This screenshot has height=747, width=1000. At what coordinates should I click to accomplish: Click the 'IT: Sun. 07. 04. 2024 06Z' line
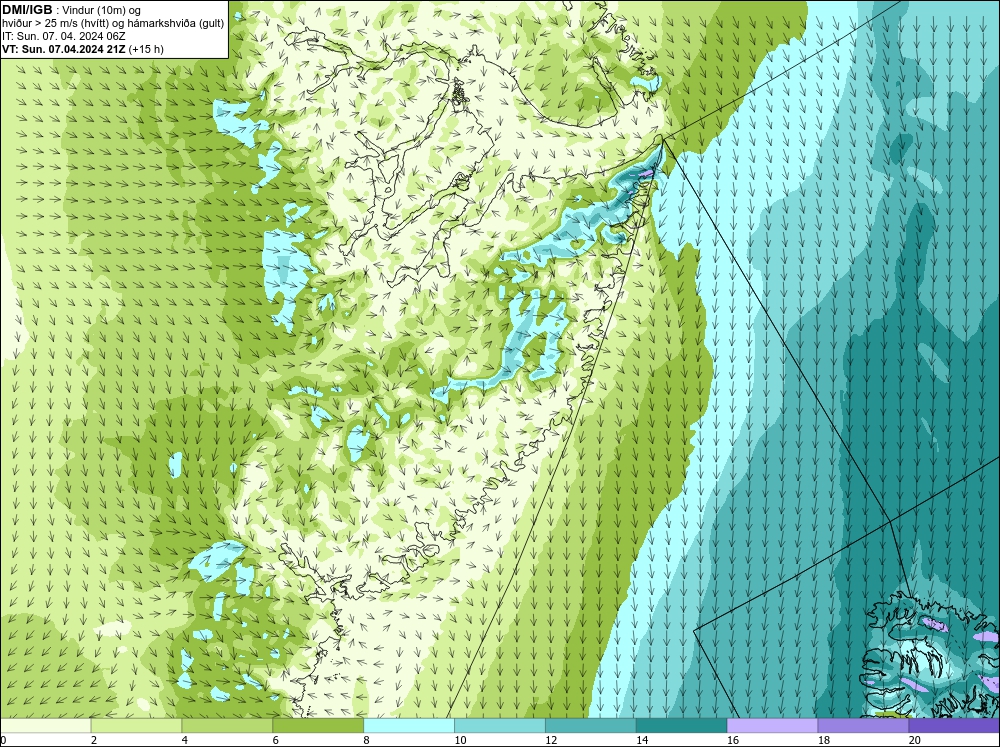tap(64, 36)
